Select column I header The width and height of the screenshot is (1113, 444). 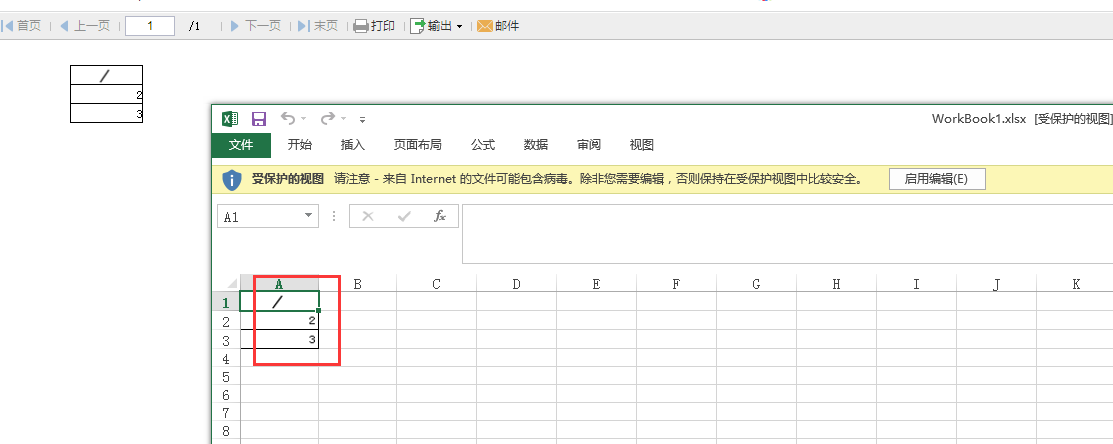tap(916, 284)
